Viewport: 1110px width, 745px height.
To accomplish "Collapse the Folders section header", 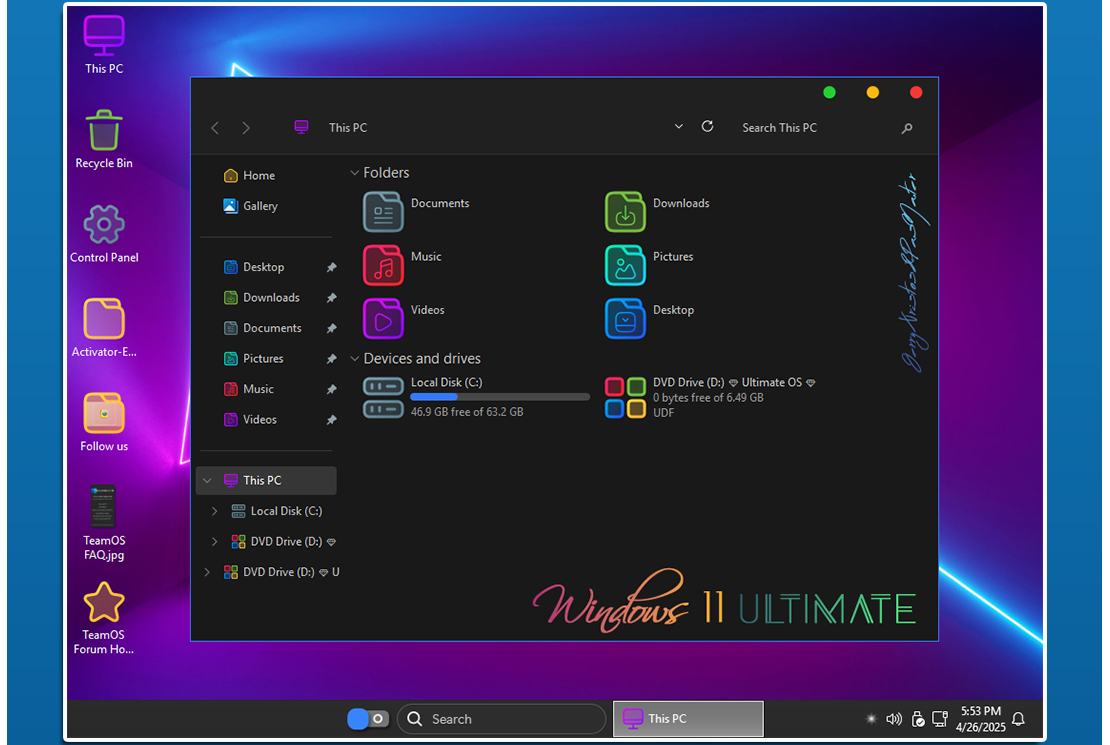I will (355, 173).
